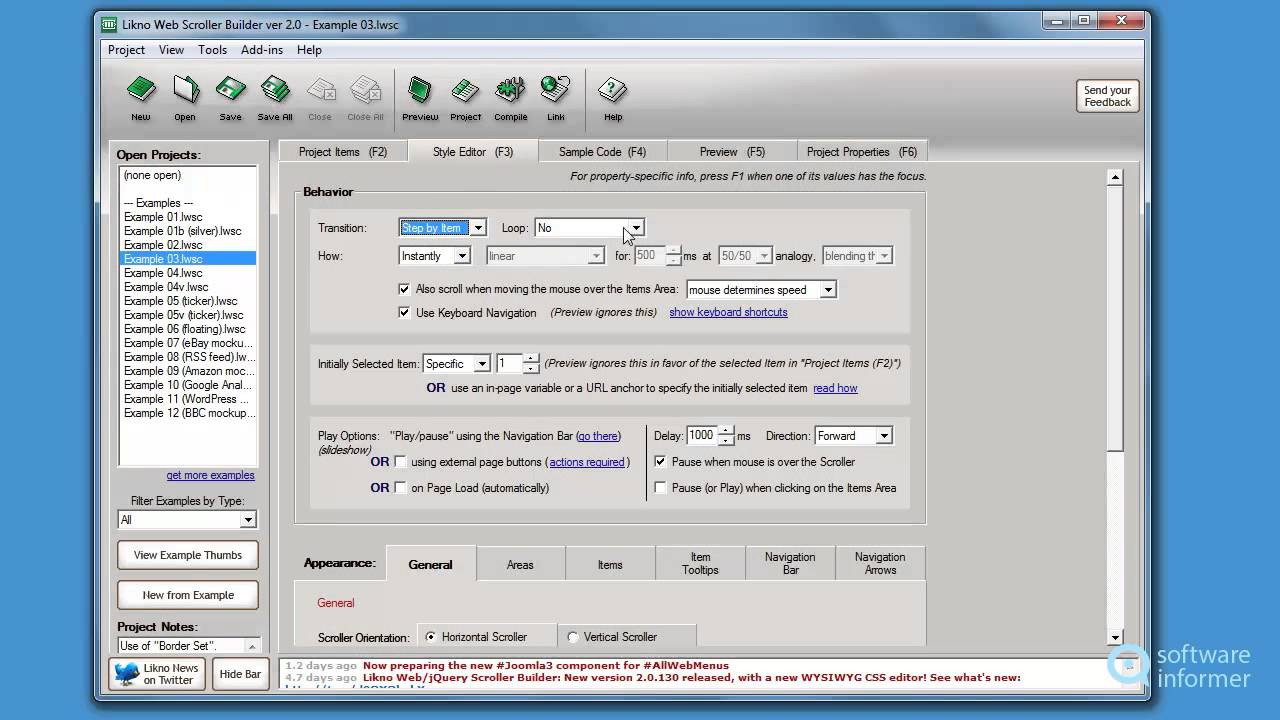Select Example 07 (eBay mockup) in list
The width and height of the screenshot is (1280, 720).
[188, 343]
